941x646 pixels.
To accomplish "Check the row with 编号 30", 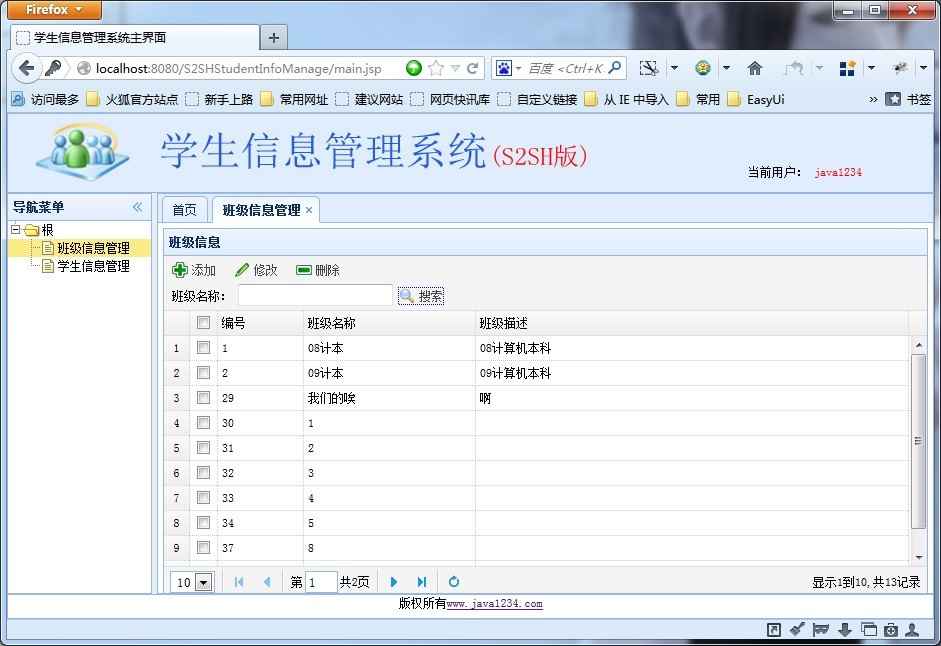I will click(x=203, y=423).
